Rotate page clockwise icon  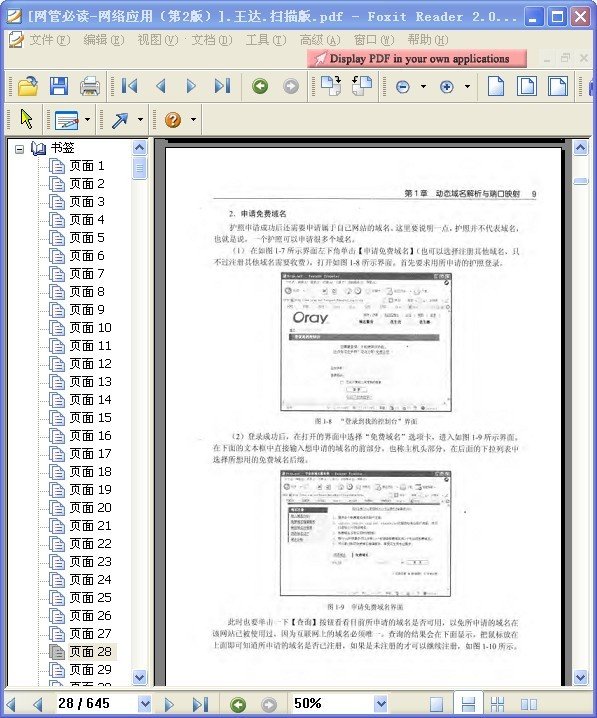click(x=331, y=86)
